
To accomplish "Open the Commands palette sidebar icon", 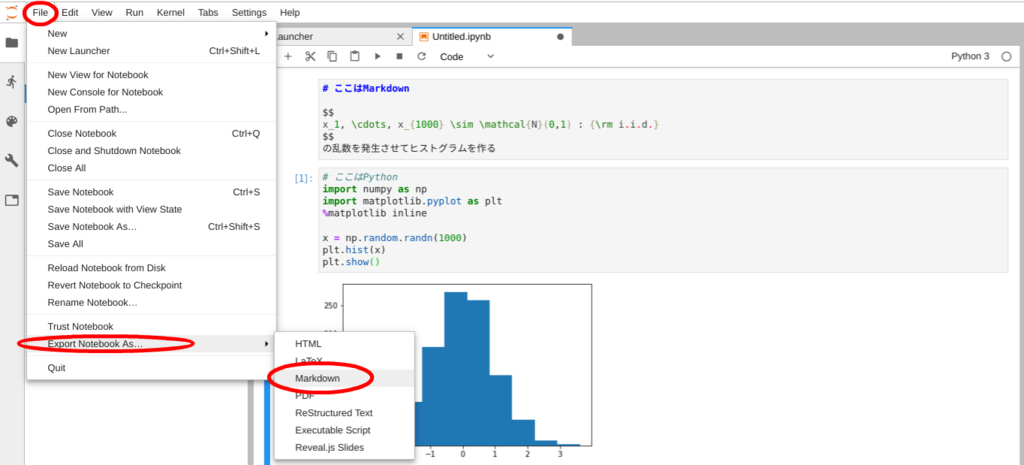I will pyautogui.click(x=12, y=121).
